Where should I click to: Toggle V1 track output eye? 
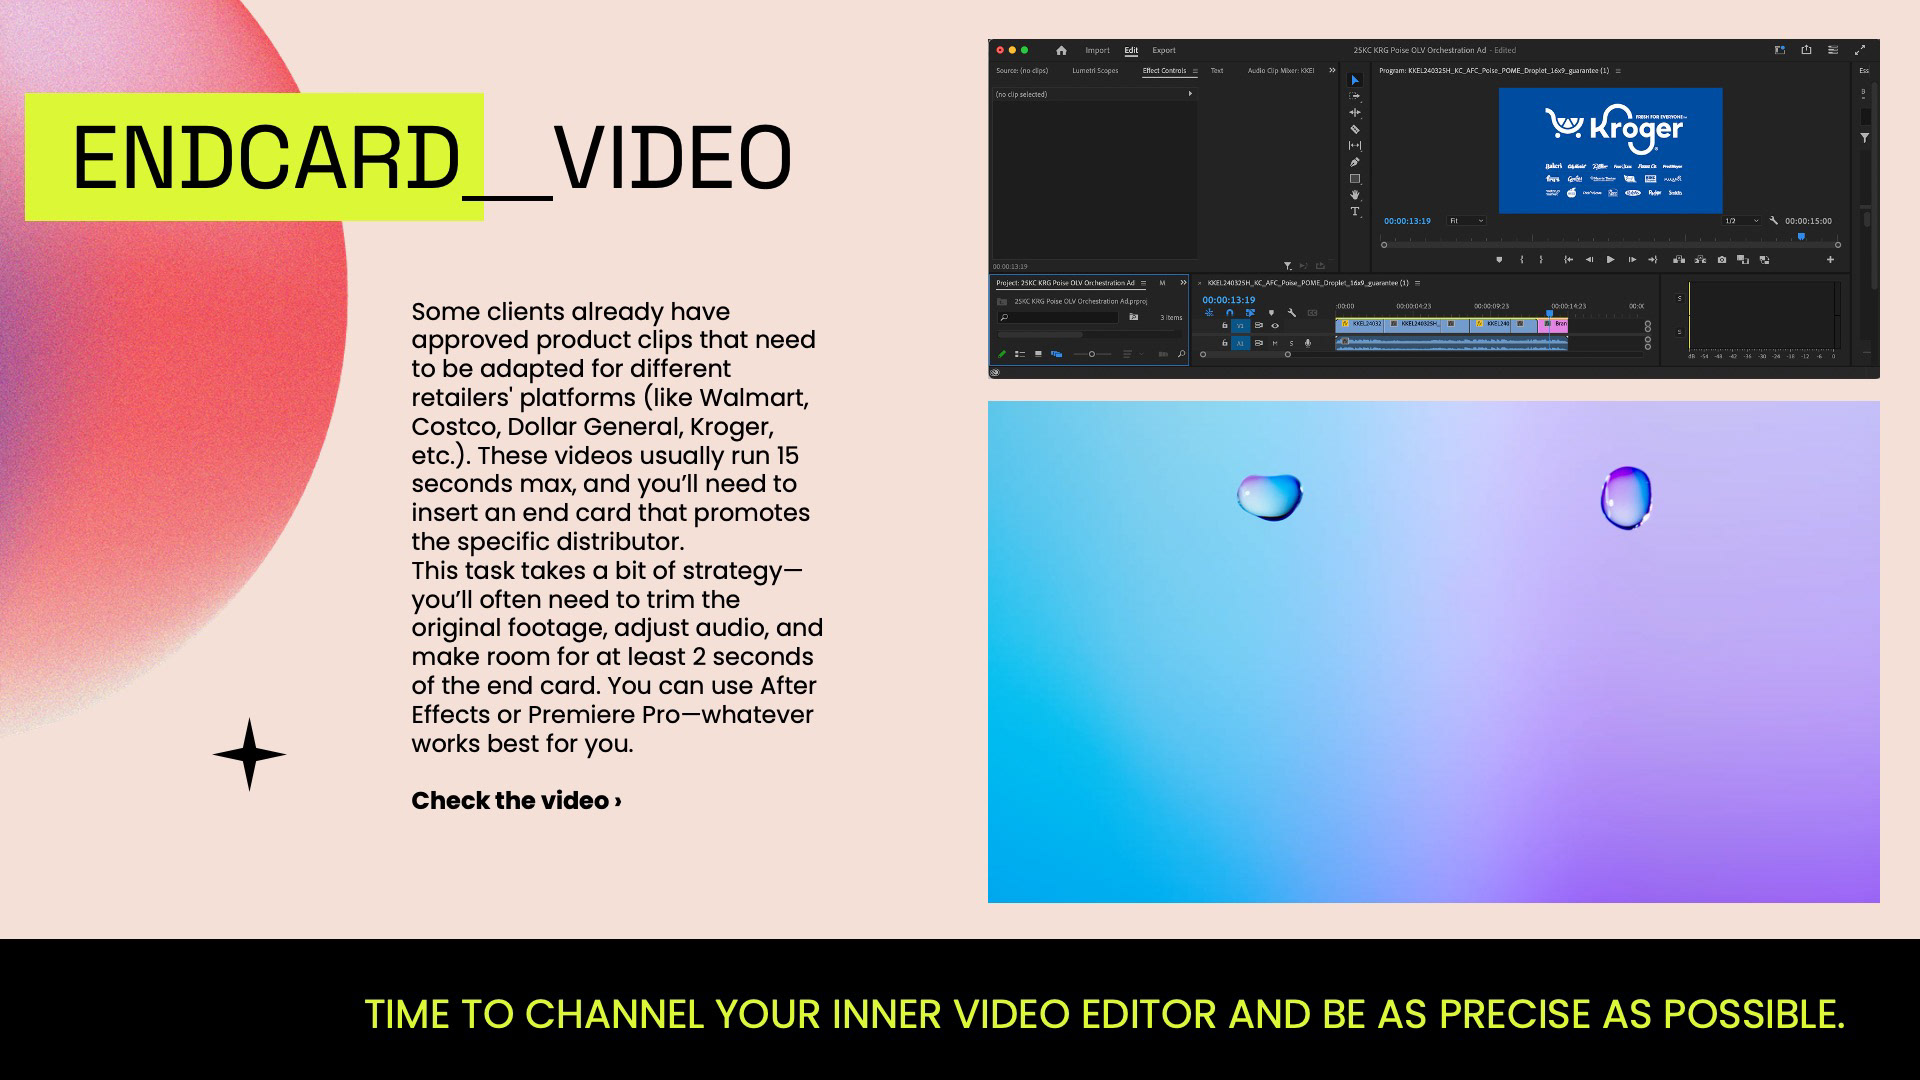pyautogui.click(x=1275, y=325)
